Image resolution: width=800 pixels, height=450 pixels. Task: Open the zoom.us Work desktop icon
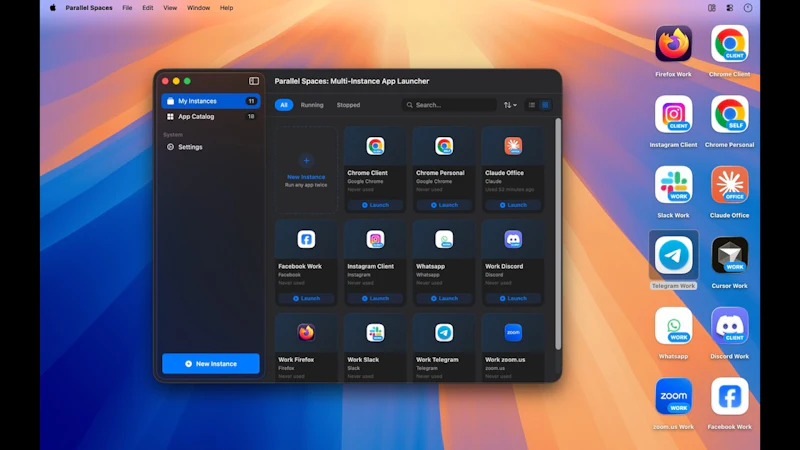tap(673, 396)
